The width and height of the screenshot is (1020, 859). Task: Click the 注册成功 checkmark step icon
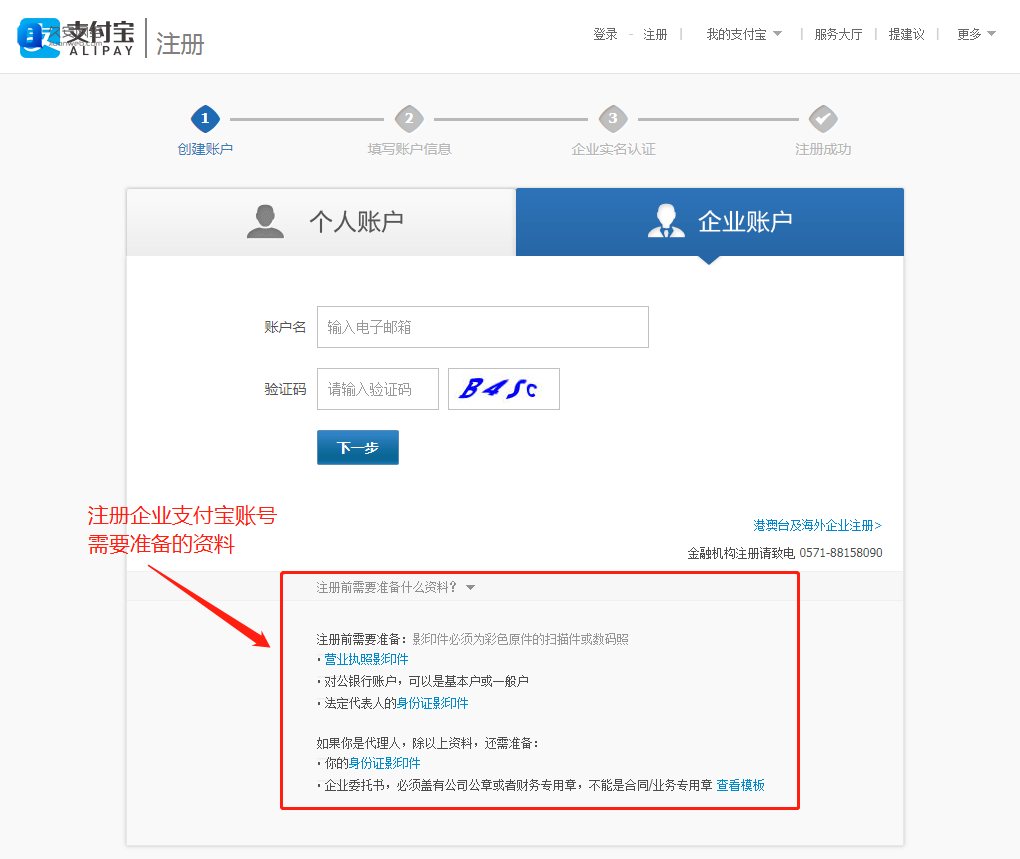point(823,118)
